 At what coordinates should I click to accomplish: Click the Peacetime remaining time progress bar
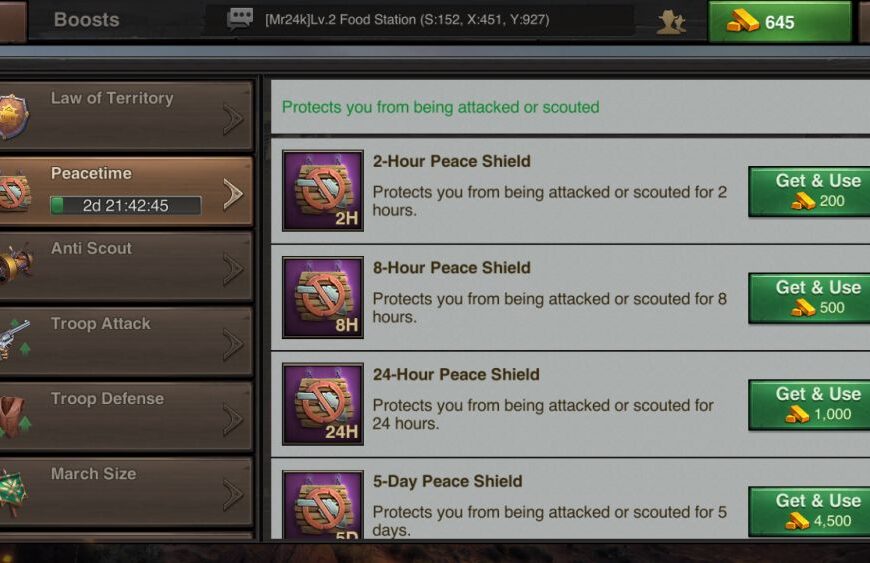click(125, 206)
